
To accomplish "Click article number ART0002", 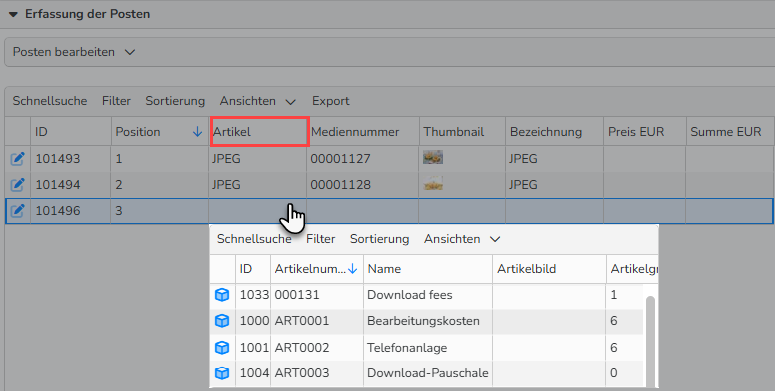I will pyautogui.click(x=301, y=348).
